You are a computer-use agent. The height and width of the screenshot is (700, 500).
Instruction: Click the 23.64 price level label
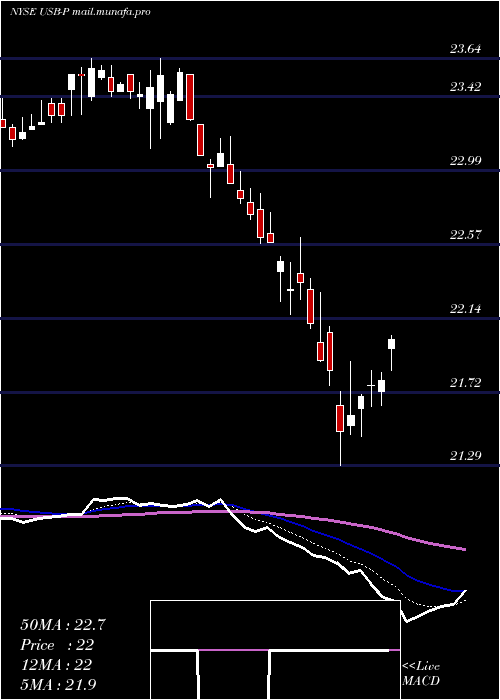point(466,49)
